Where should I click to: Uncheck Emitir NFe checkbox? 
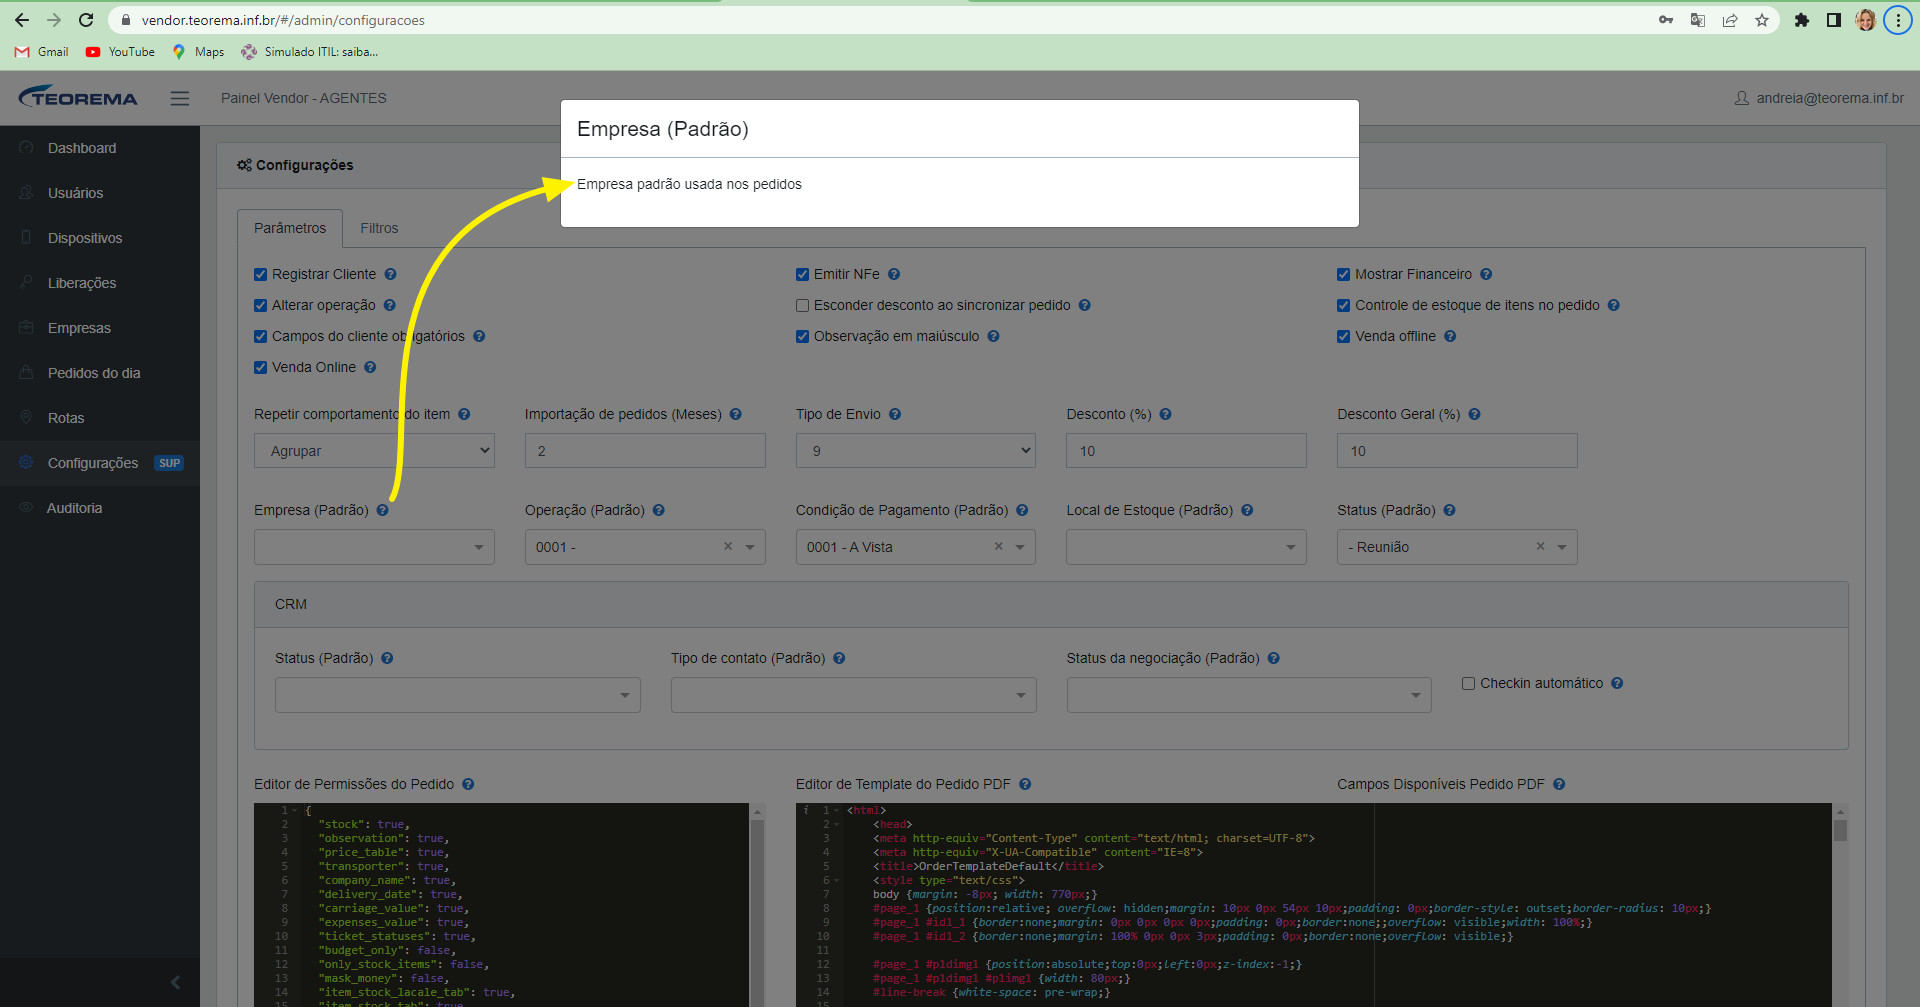click(802, 274)
